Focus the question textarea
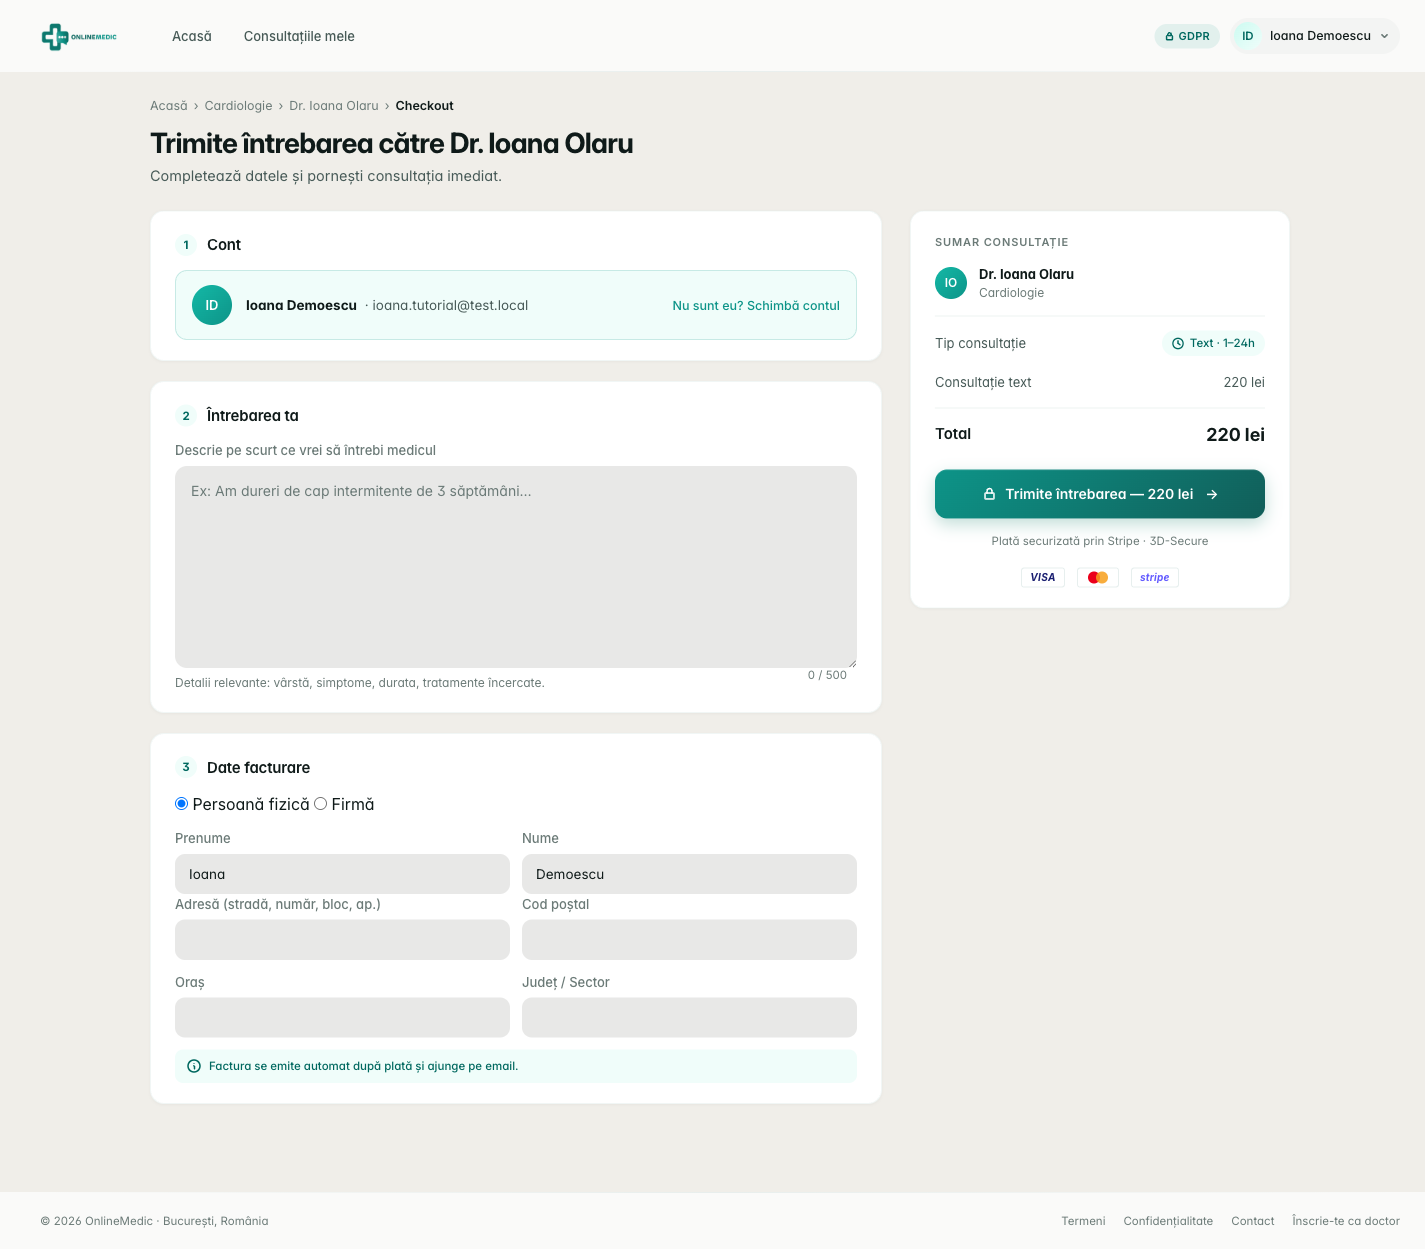The height and width of the screenshot is (1249, 1425). click(516, 567)
